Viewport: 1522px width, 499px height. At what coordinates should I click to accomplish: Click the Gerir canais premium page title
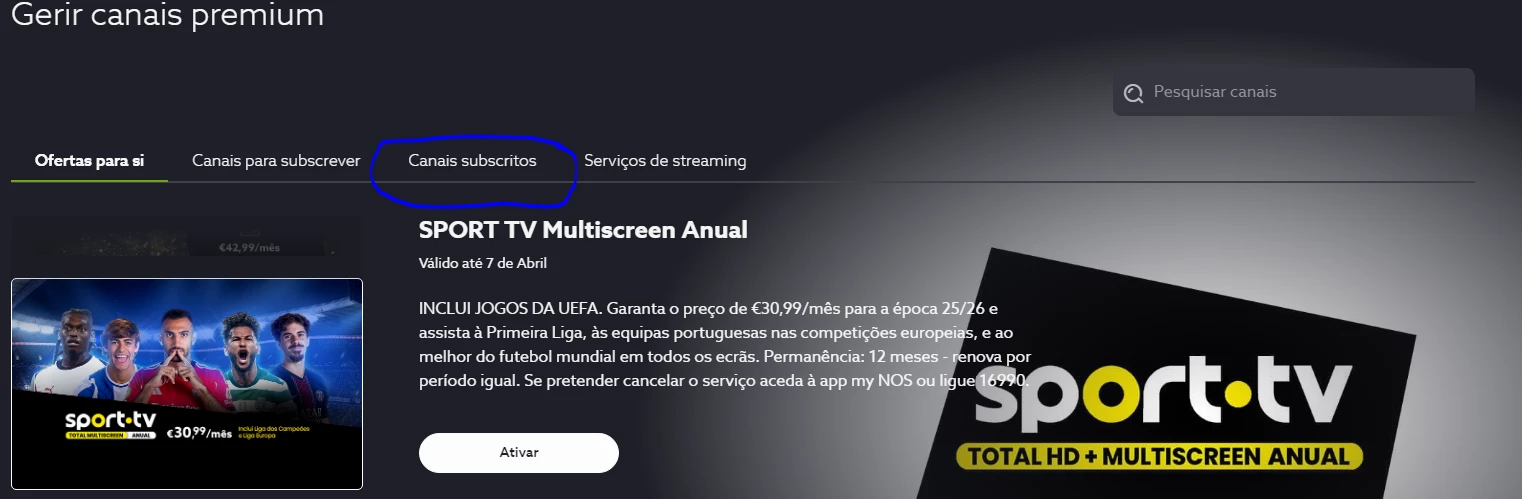coord(167,15)
